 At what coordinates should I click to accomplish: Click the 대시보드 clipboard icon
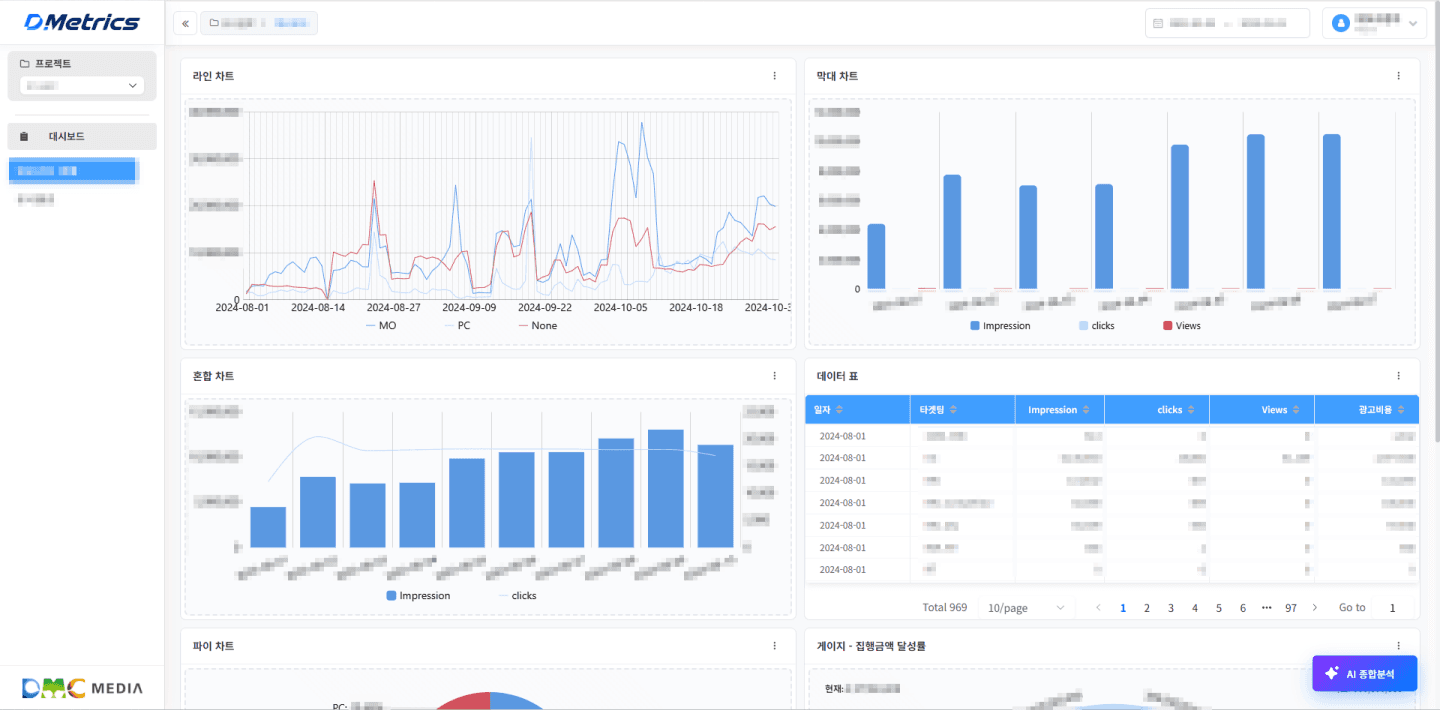pyautogui.click(x=24, y=136)
